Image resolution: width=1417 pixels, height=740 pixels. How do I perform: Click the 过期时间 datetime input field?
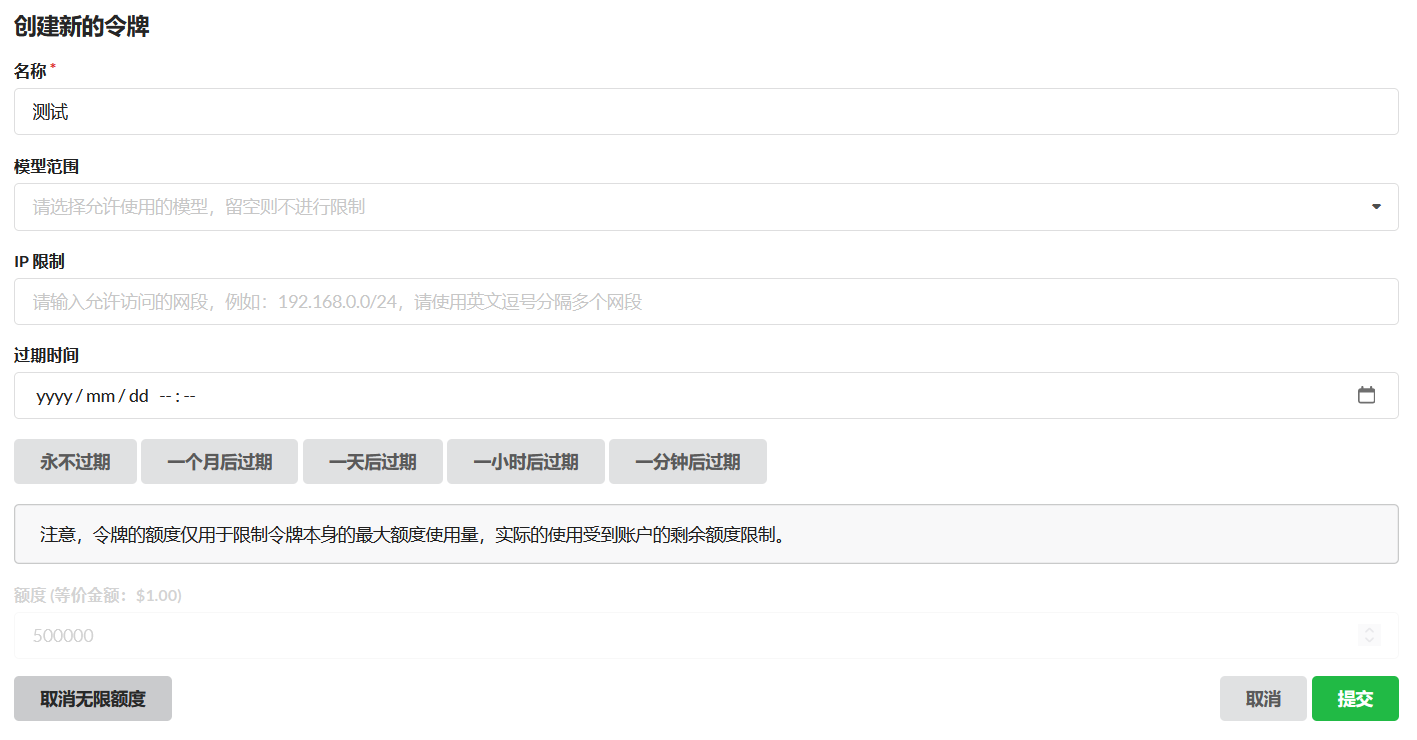pos(600,395)
